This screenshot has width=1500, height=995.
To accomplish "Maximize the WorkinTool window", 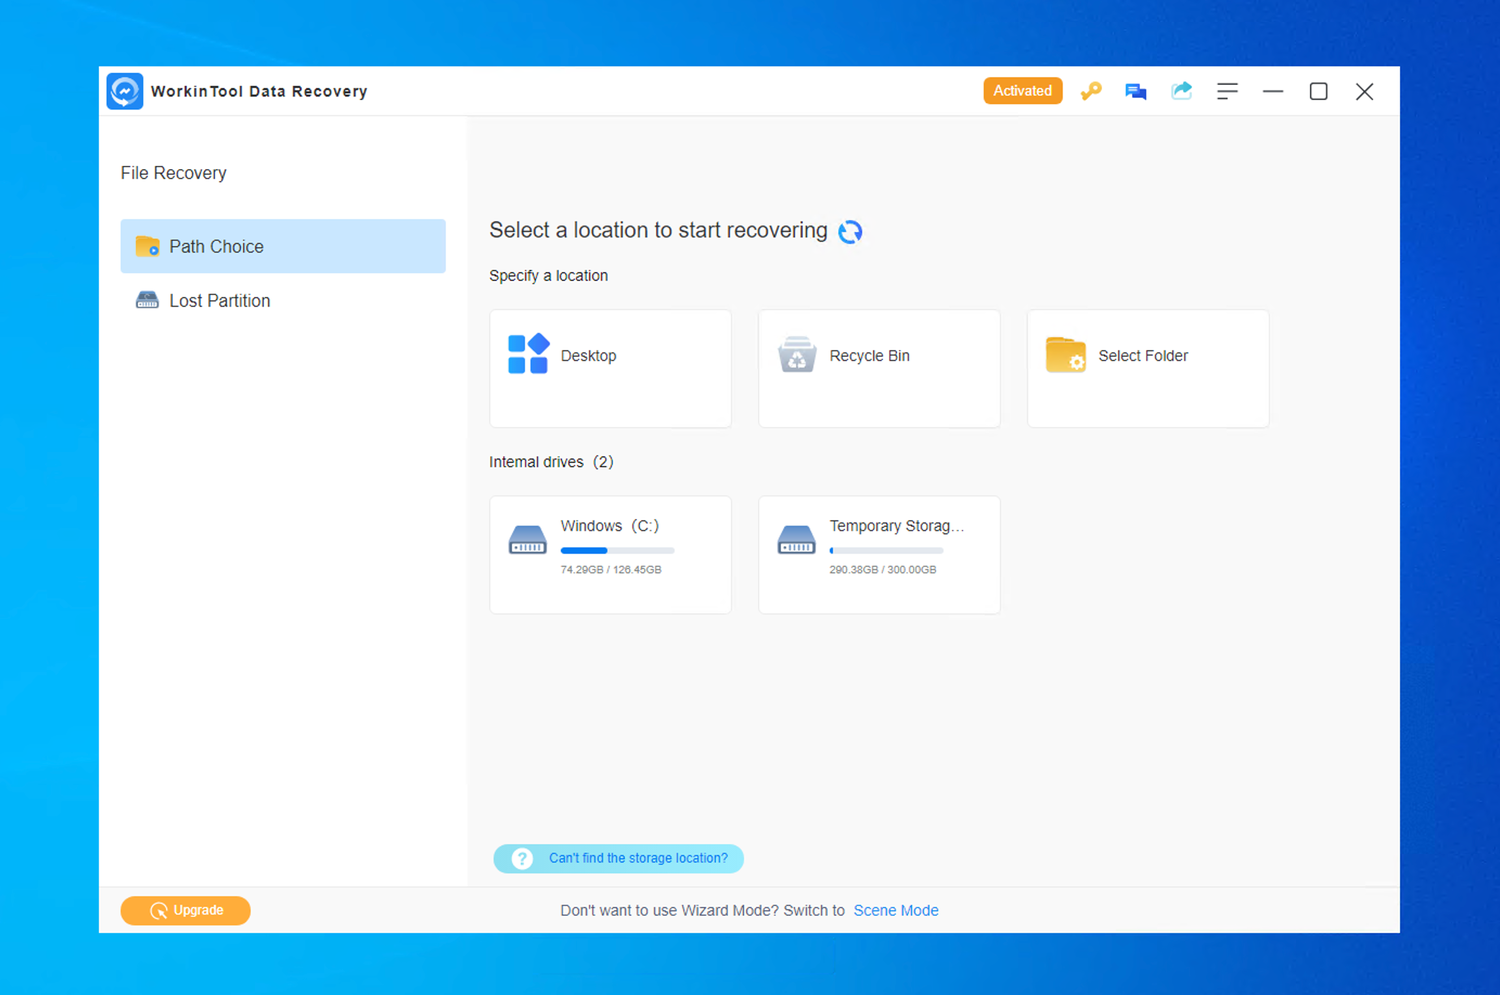I will click(x=1319, y=91).
